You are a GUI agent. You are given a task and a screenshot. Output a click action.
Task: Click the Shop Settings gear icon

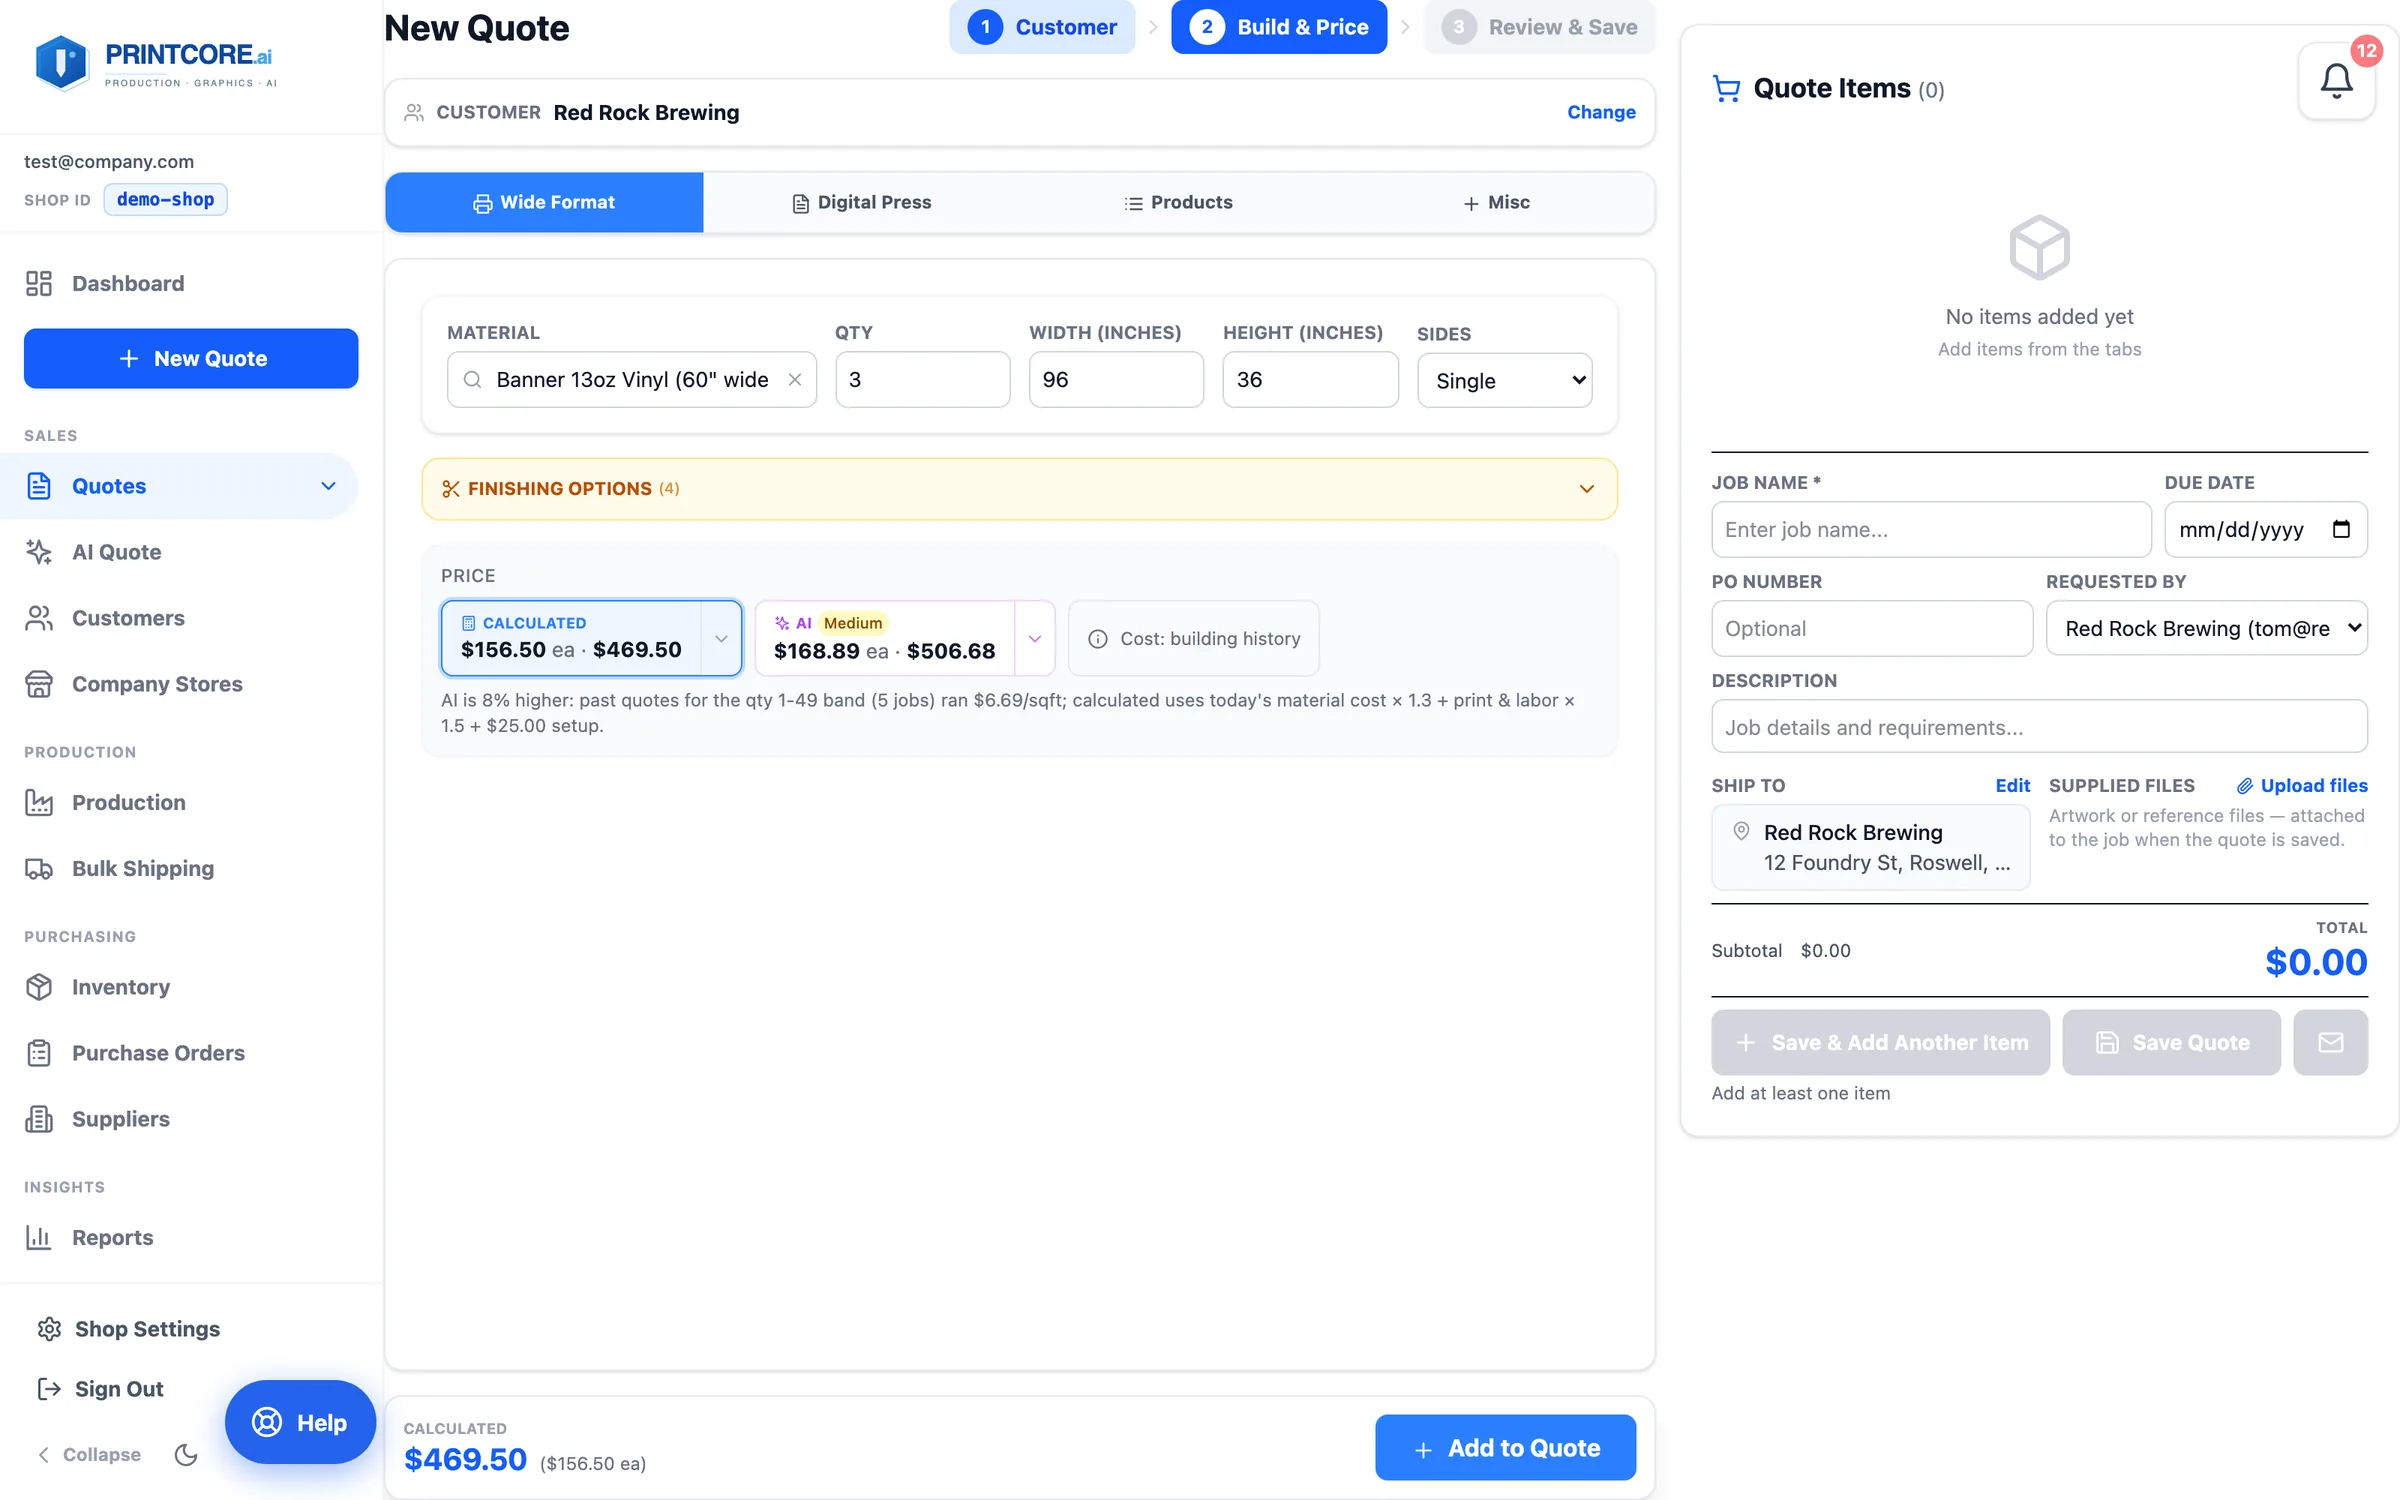(49, 1329)
